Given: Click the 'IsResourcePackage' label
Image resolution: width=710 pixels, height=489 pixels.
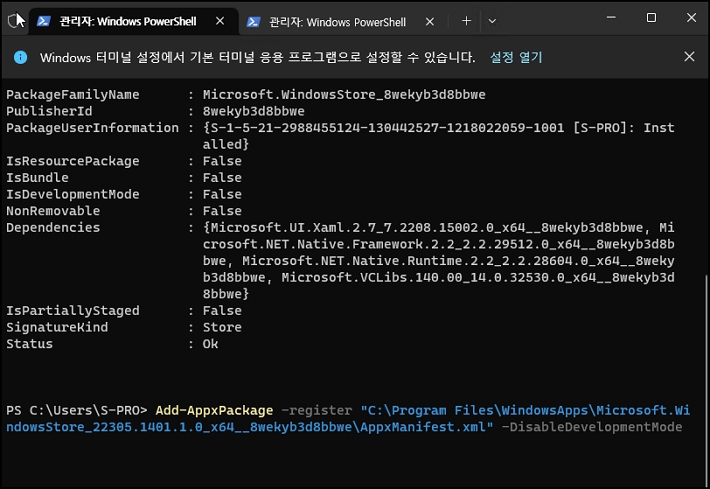Looking at the screenshot, I should (x=73, y=161).
